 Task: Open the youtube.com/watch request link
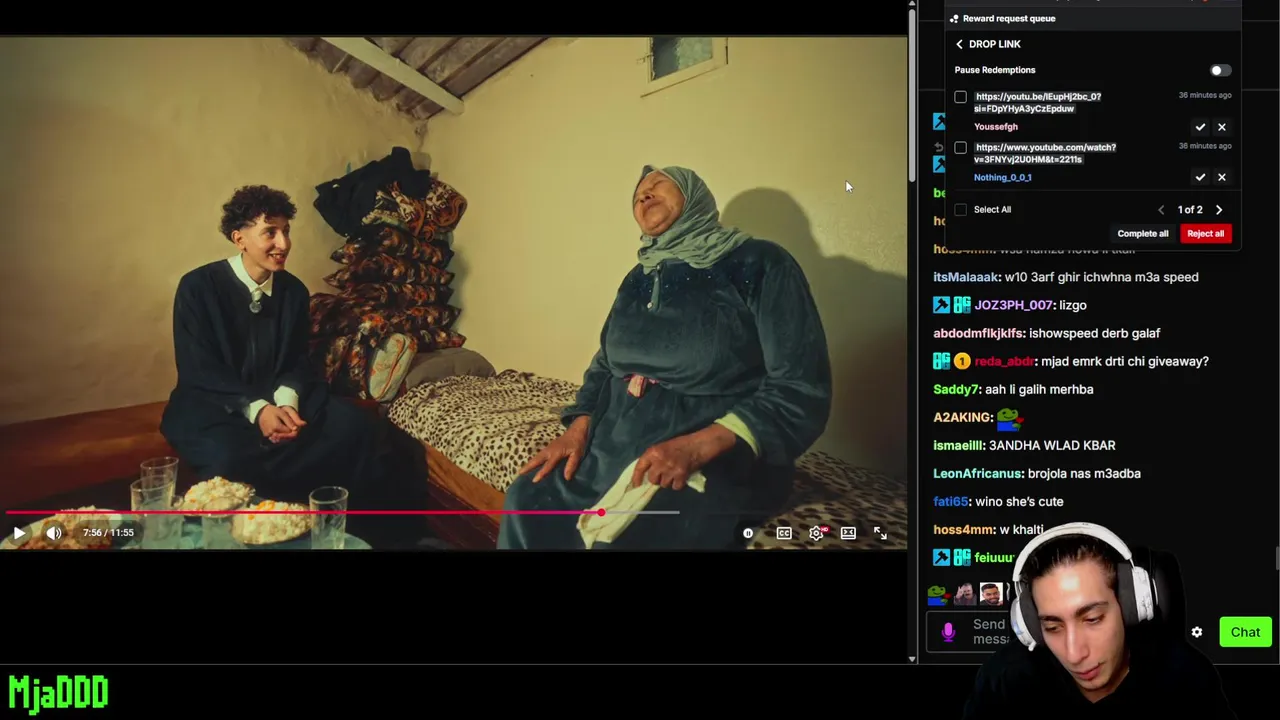click(x=1045, y=153)
